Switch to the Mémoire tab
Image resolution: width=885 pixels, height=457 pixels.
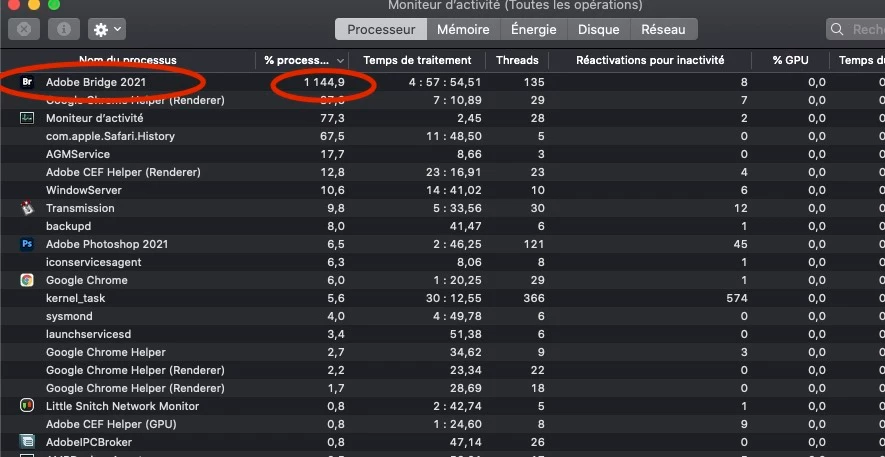pyautogui.click(x=463, y=29)
